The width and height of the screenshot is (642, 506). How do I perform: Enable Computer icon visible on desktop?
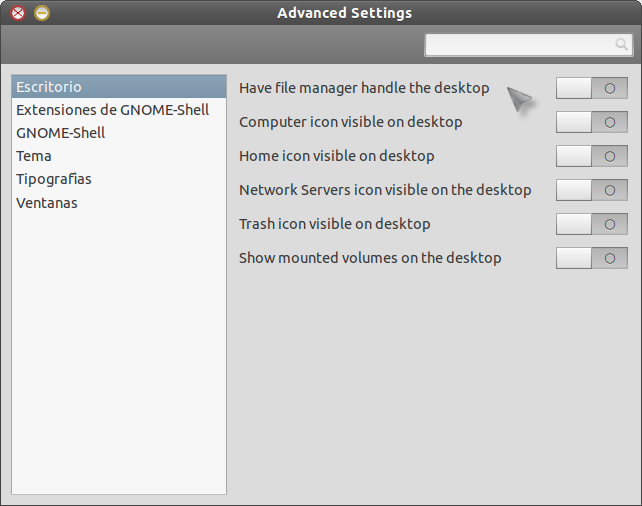(x=591, y=122)
